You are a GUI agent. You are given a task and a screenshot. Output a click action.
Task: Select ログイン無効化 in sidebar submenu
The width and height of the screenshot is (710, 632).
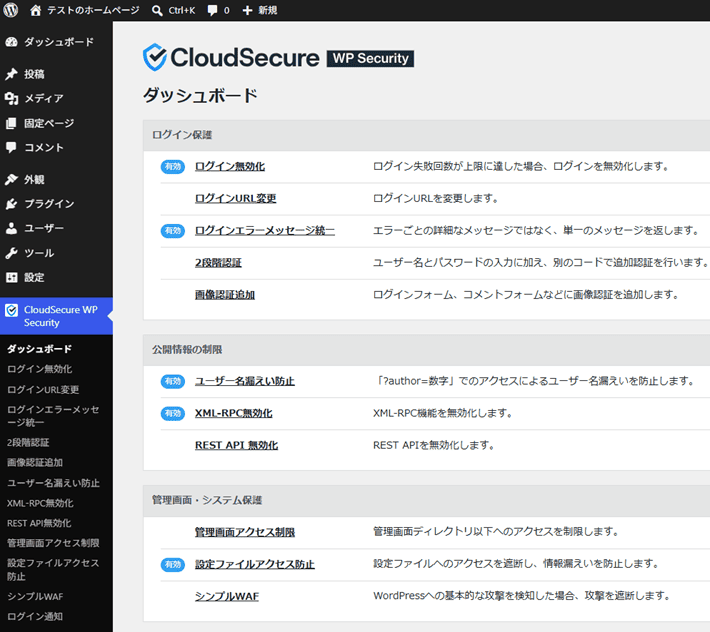point(39,369)
